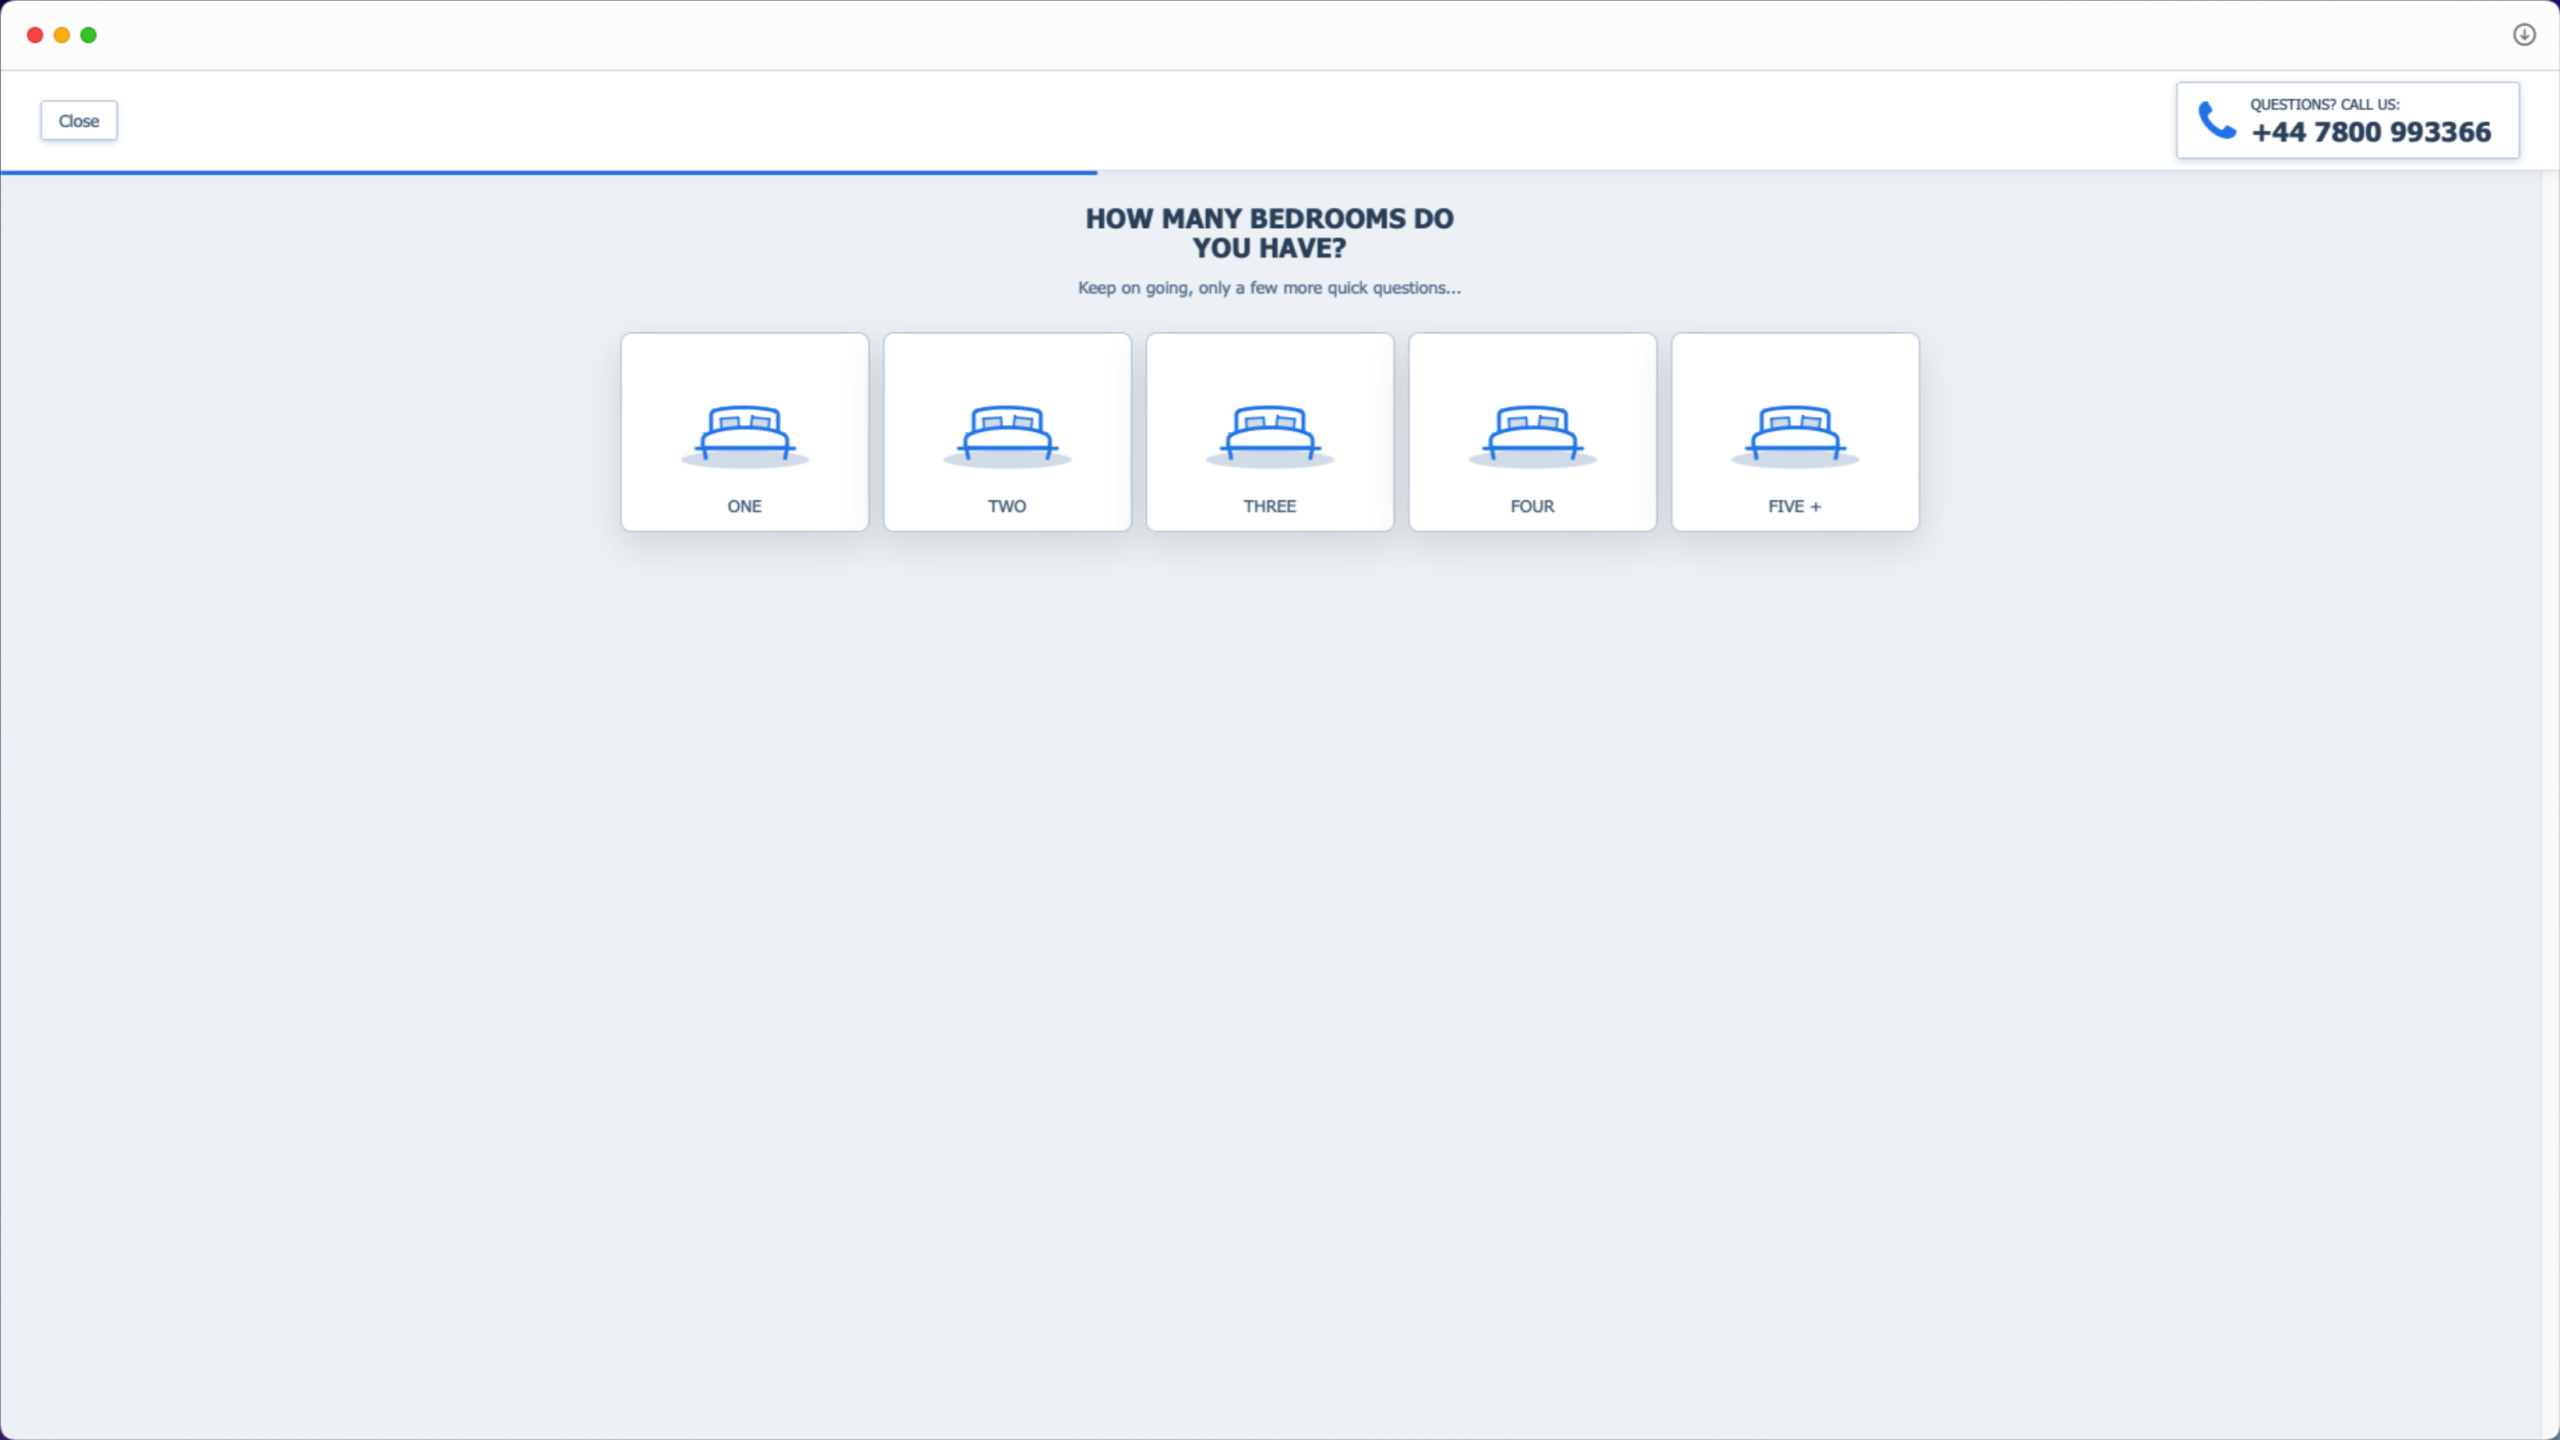Click the bed icon above ONE
2560x1440 pixels.
click(745, 435)
